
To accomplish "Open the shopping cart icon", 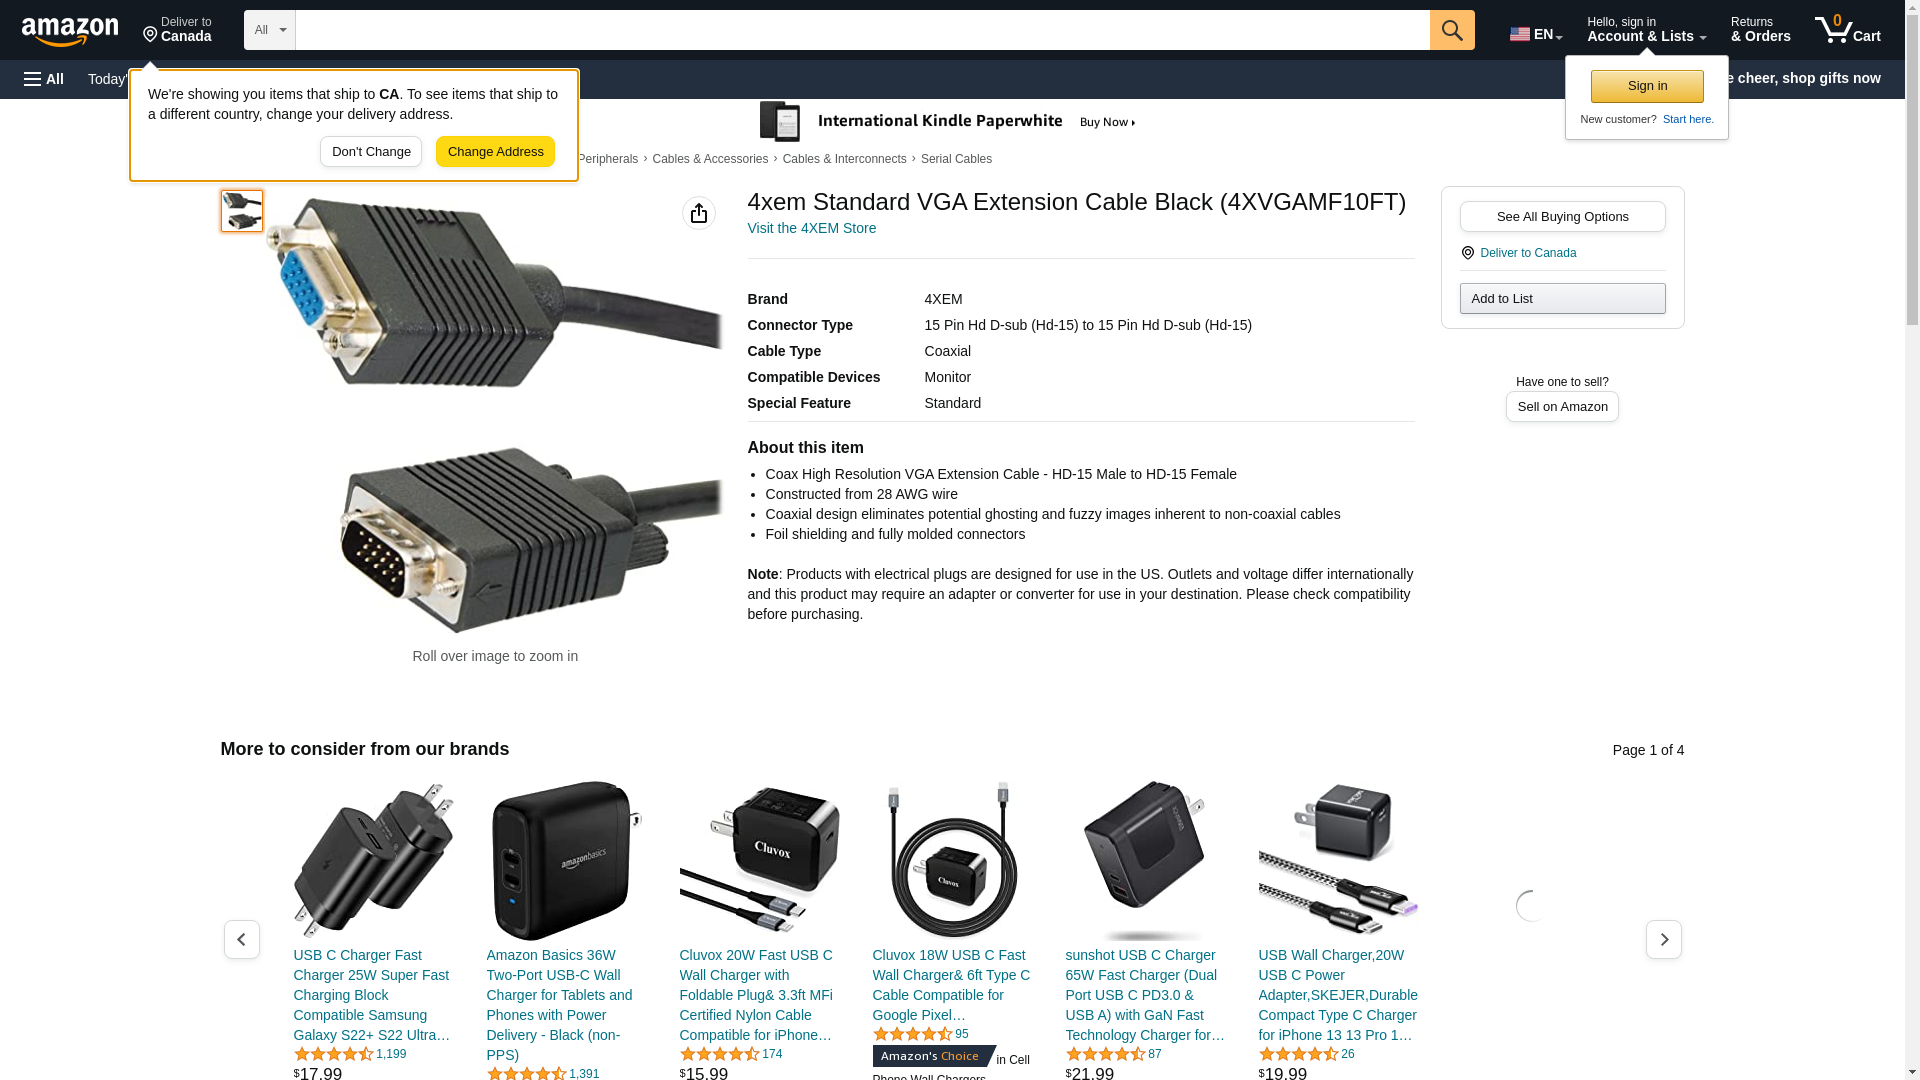I will [1847, 30].
